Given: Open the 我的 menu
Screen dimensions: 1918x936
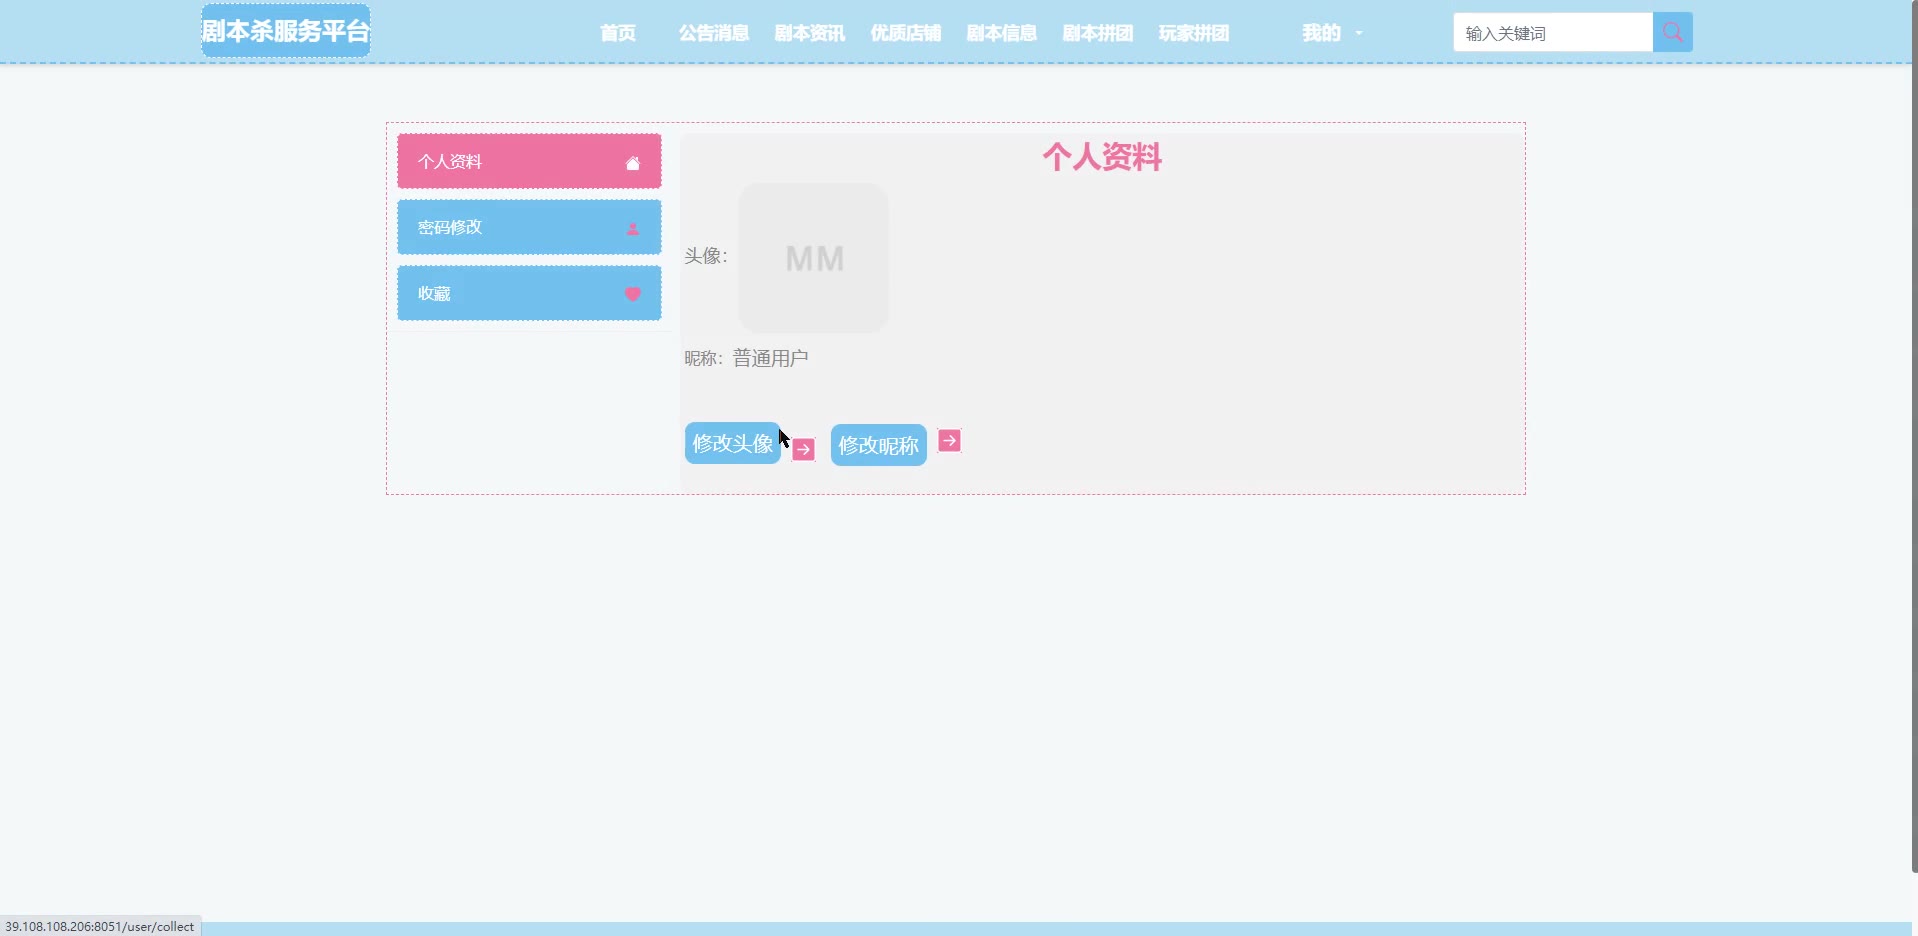Looking at the screenshot, I should pos(1321,33).
